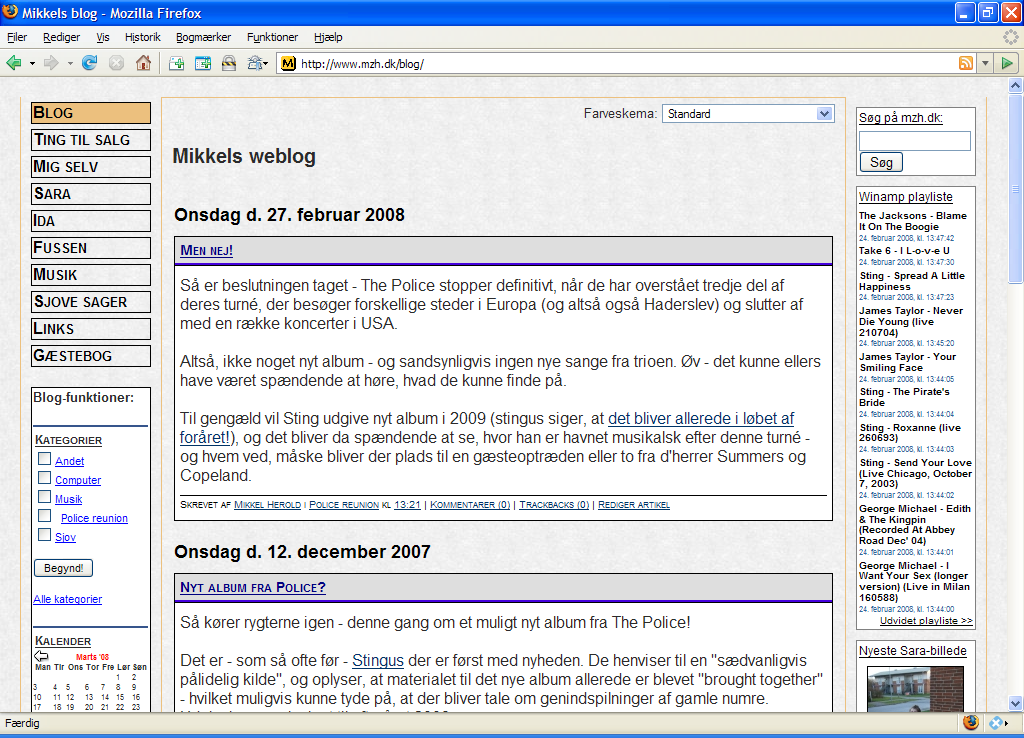Open the Alle kategorier link
Viewport: 1024px width, 738px height.
coord(67,599)
